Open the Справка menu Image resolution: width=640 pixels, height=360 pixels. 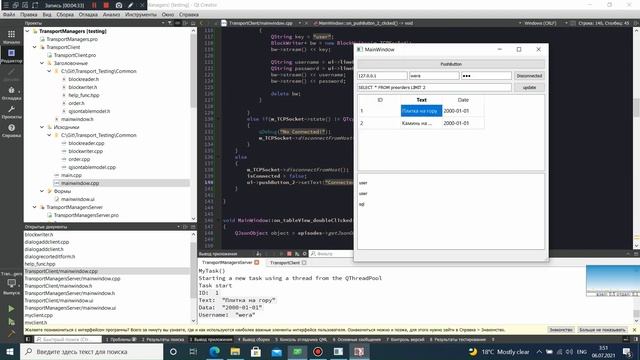tap(189, 14)
